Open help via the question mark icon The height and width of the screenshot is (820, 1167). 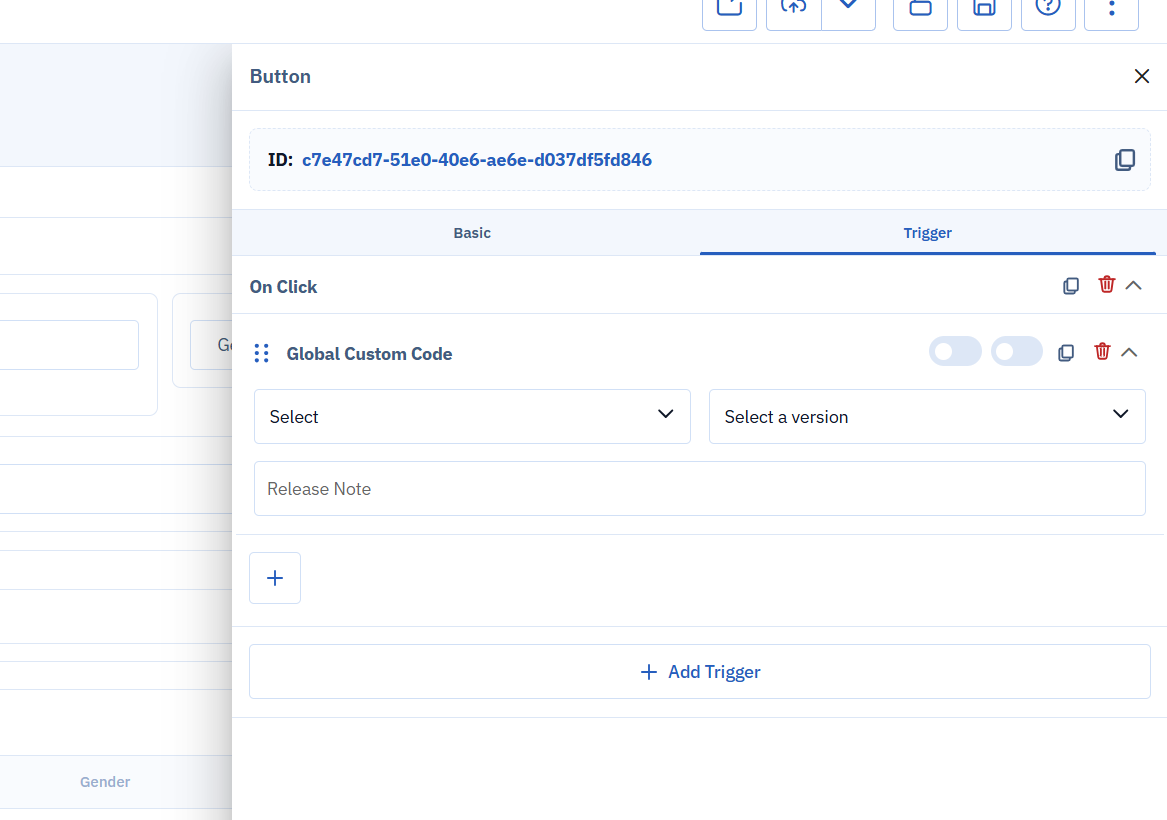click(x=1047, y=8)
